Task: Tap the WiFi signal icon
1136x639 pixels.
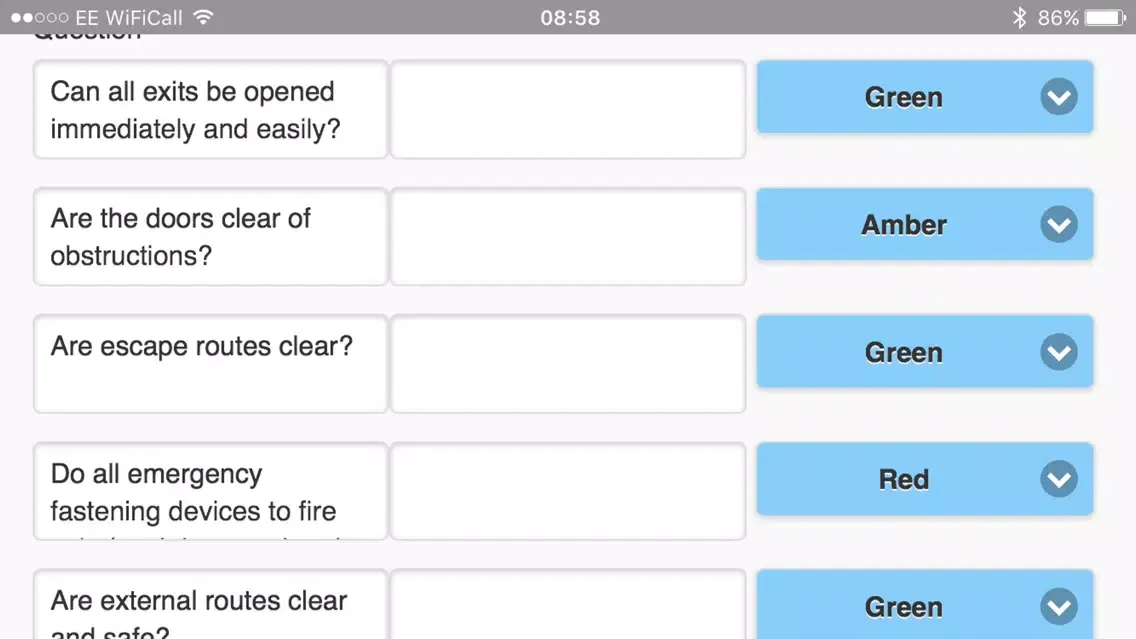Action: point(204,17)
